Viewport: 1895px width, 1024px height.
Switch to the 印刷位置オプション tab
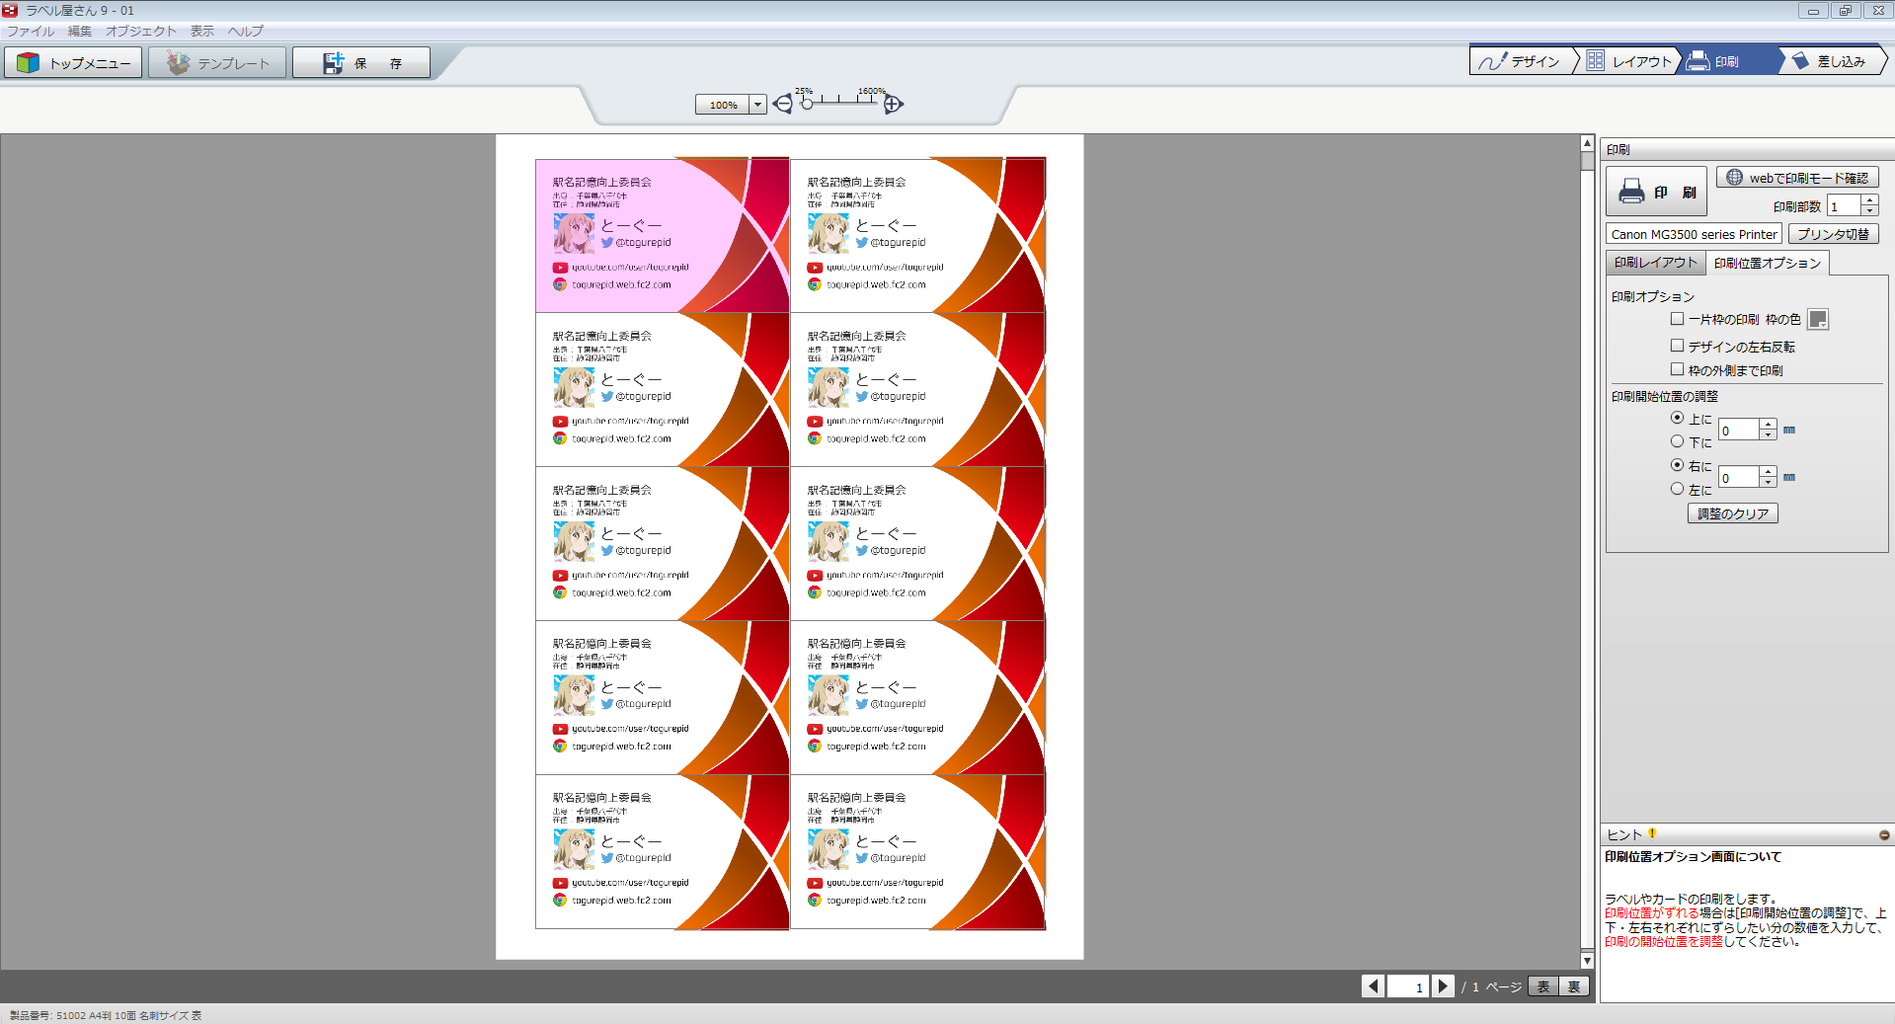click(x=1767, y=263)
